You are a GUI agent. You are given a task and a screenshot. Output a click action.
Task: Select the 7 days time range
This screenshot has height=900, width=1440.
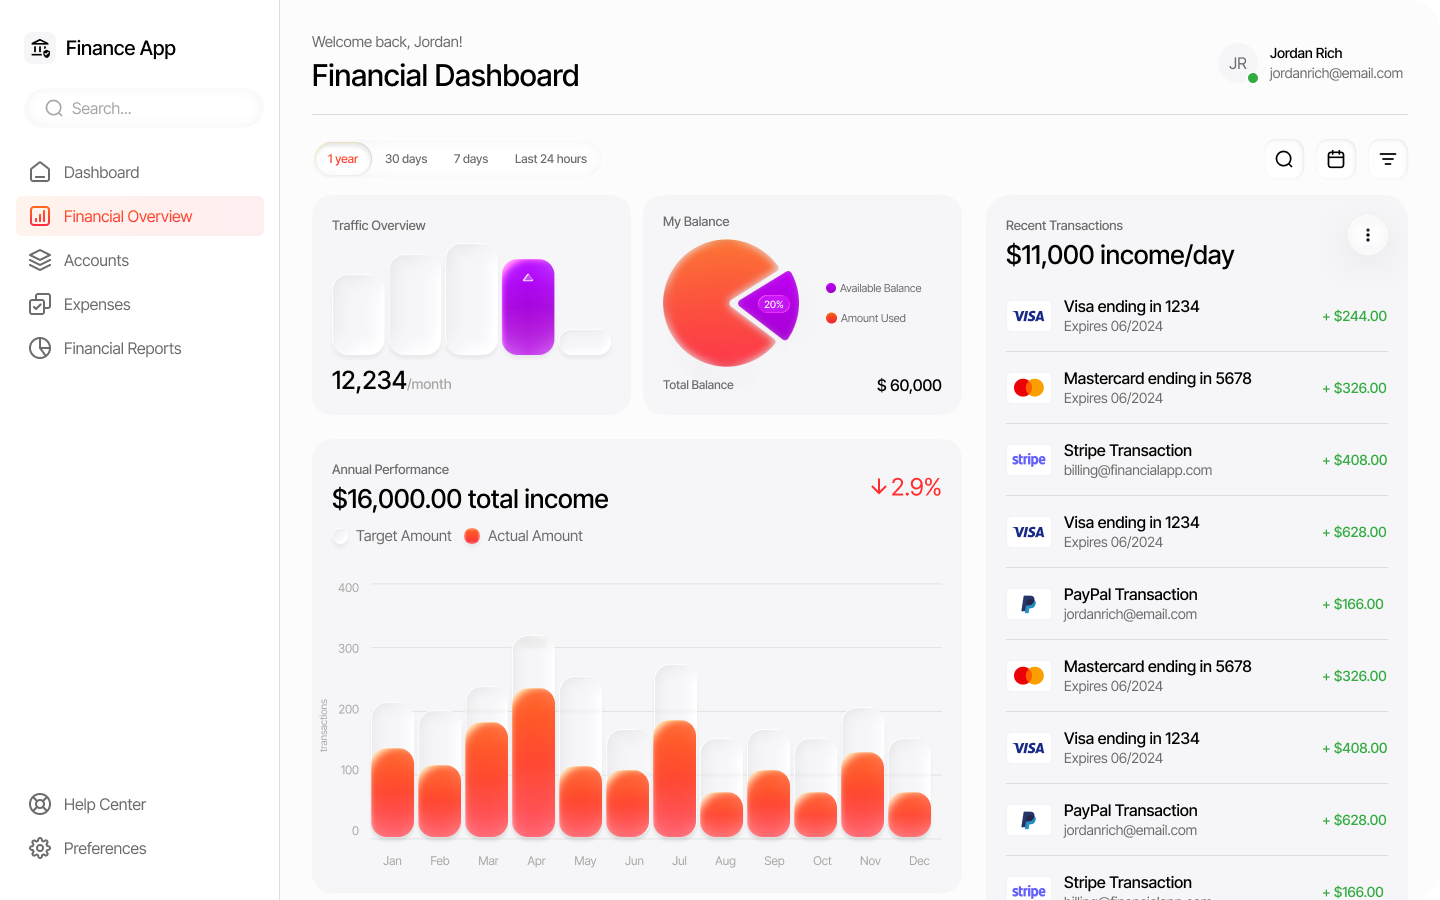[x=471, y=159]
